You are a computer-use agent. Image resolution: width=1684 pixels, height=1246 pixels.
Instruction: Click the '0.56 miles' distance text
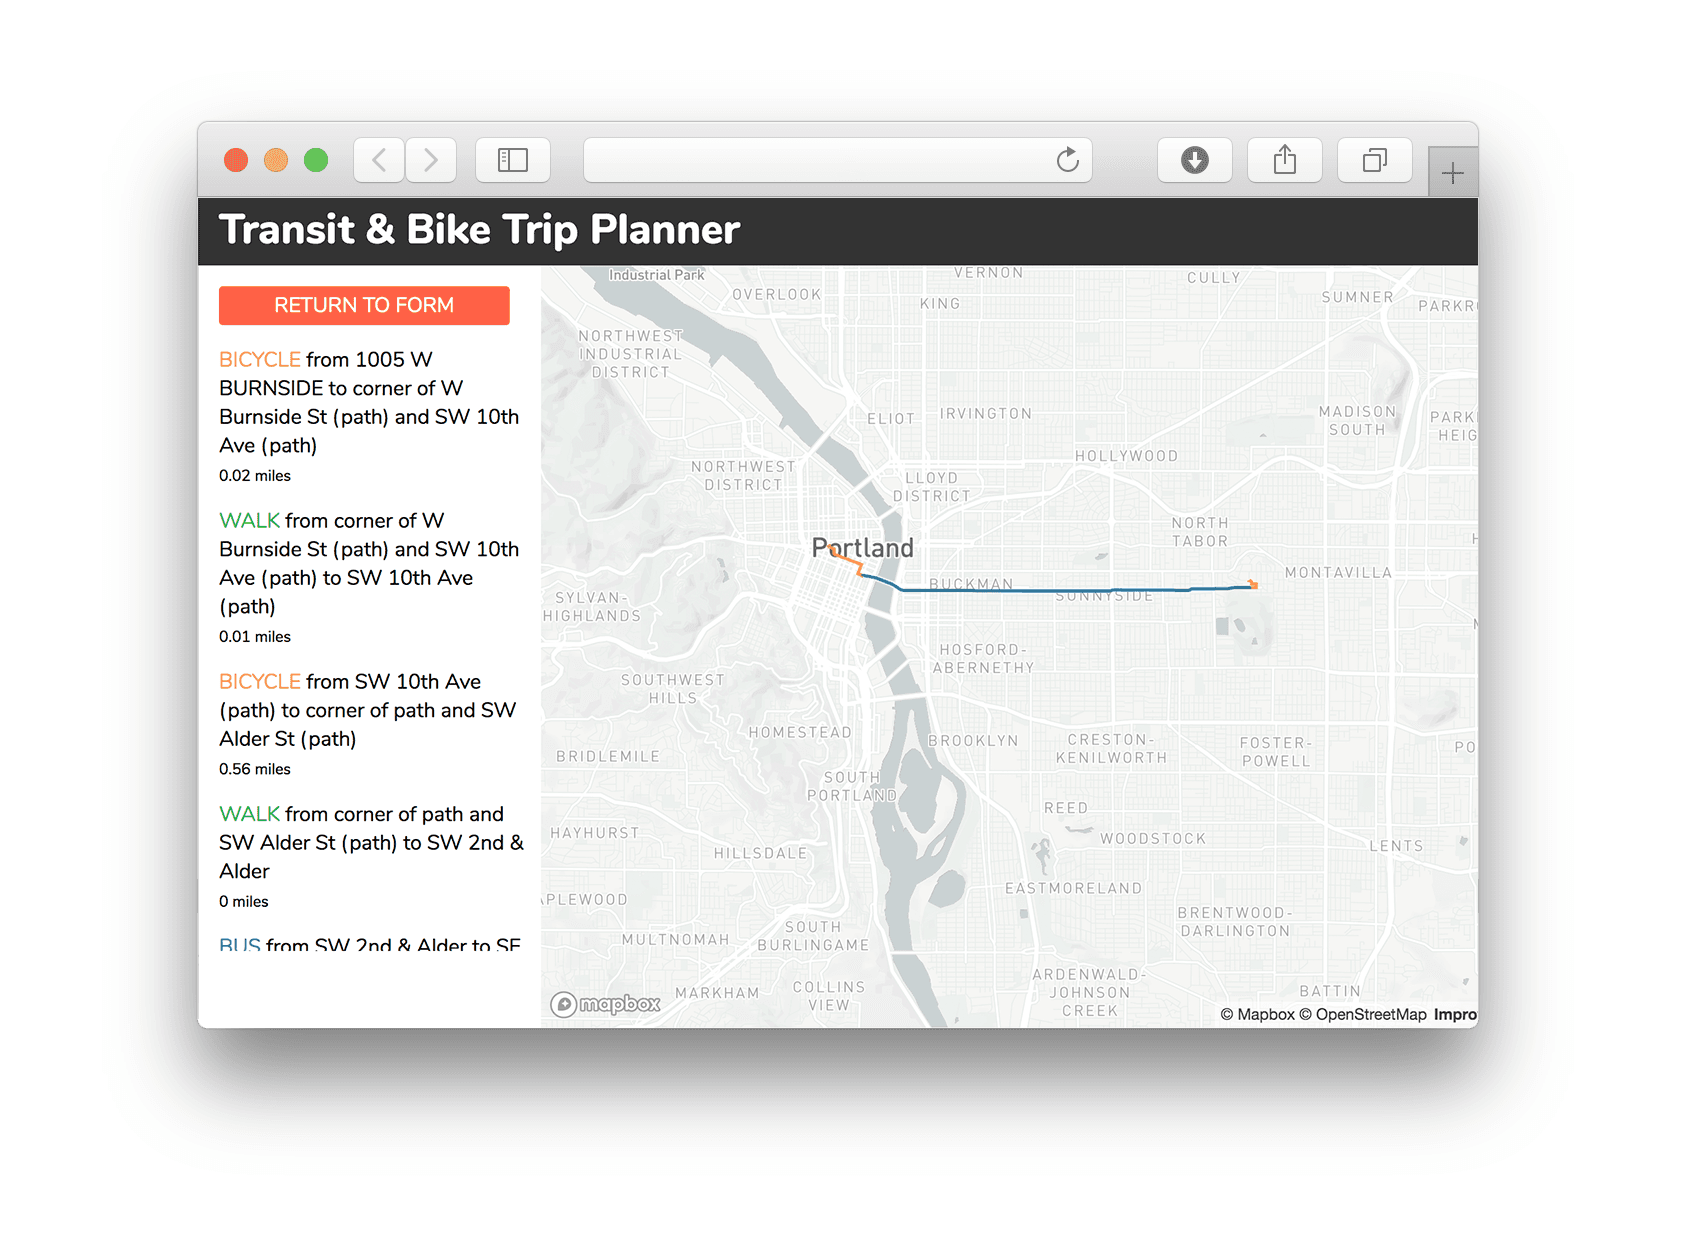[255, 769]
